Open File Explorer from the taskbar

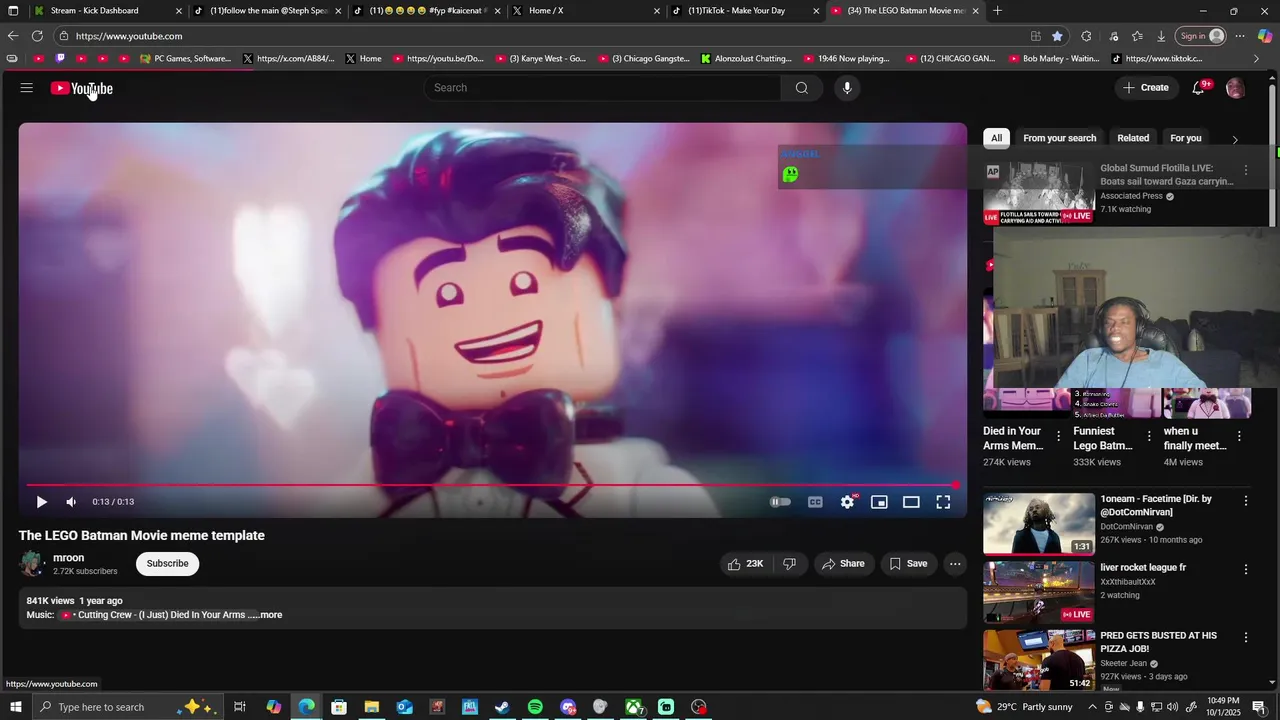(371, 707)
